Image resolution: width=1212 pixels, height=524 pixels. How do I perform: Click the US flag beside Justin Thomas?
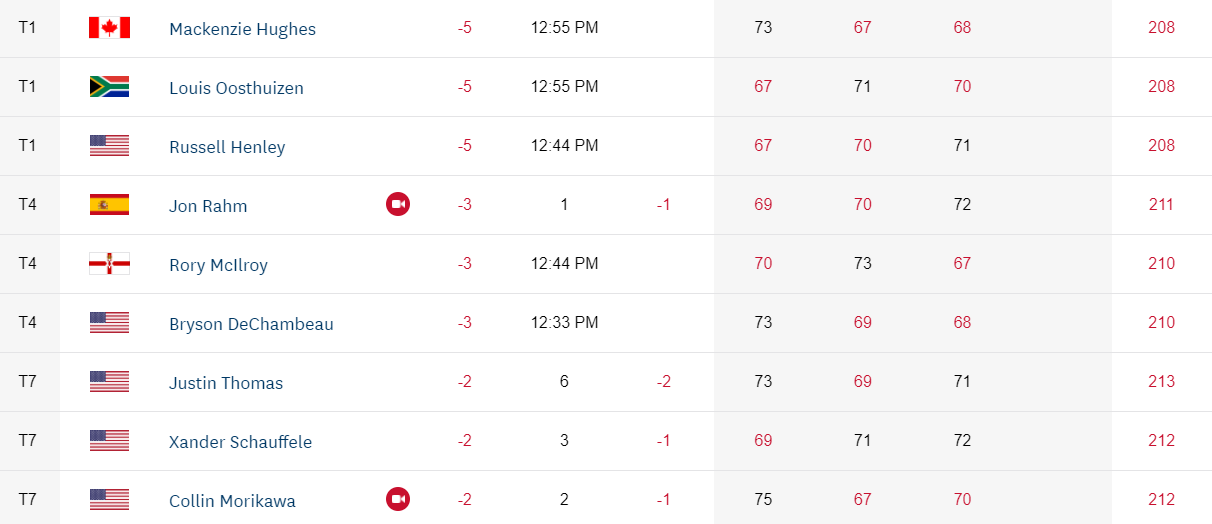point(109,382)
